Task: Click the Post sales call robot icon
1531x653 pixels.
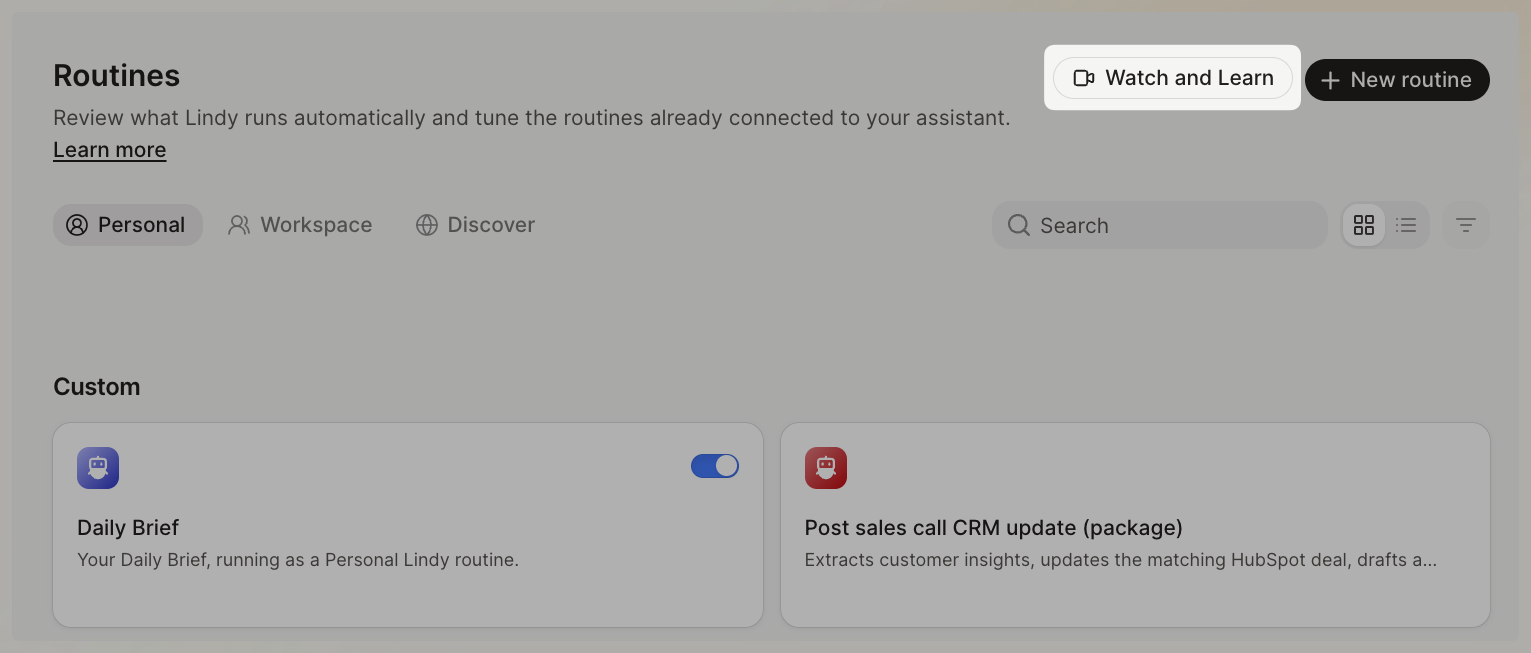Action: click(x=826, y=468)
